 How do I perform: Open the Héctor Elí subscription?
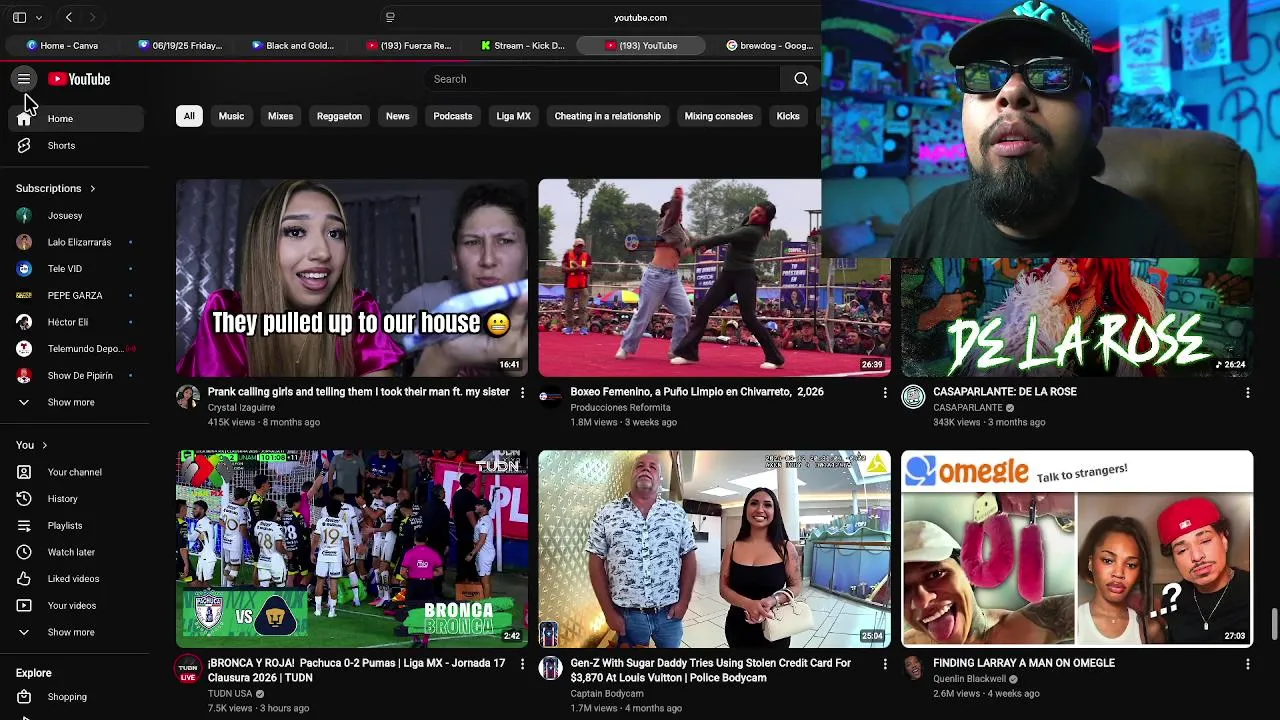[77, 322]
